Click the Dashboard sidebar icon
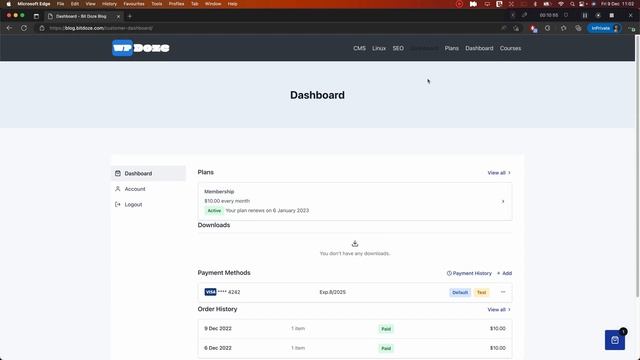This screenshot has height=360, width=640. (x=118, y=173)
